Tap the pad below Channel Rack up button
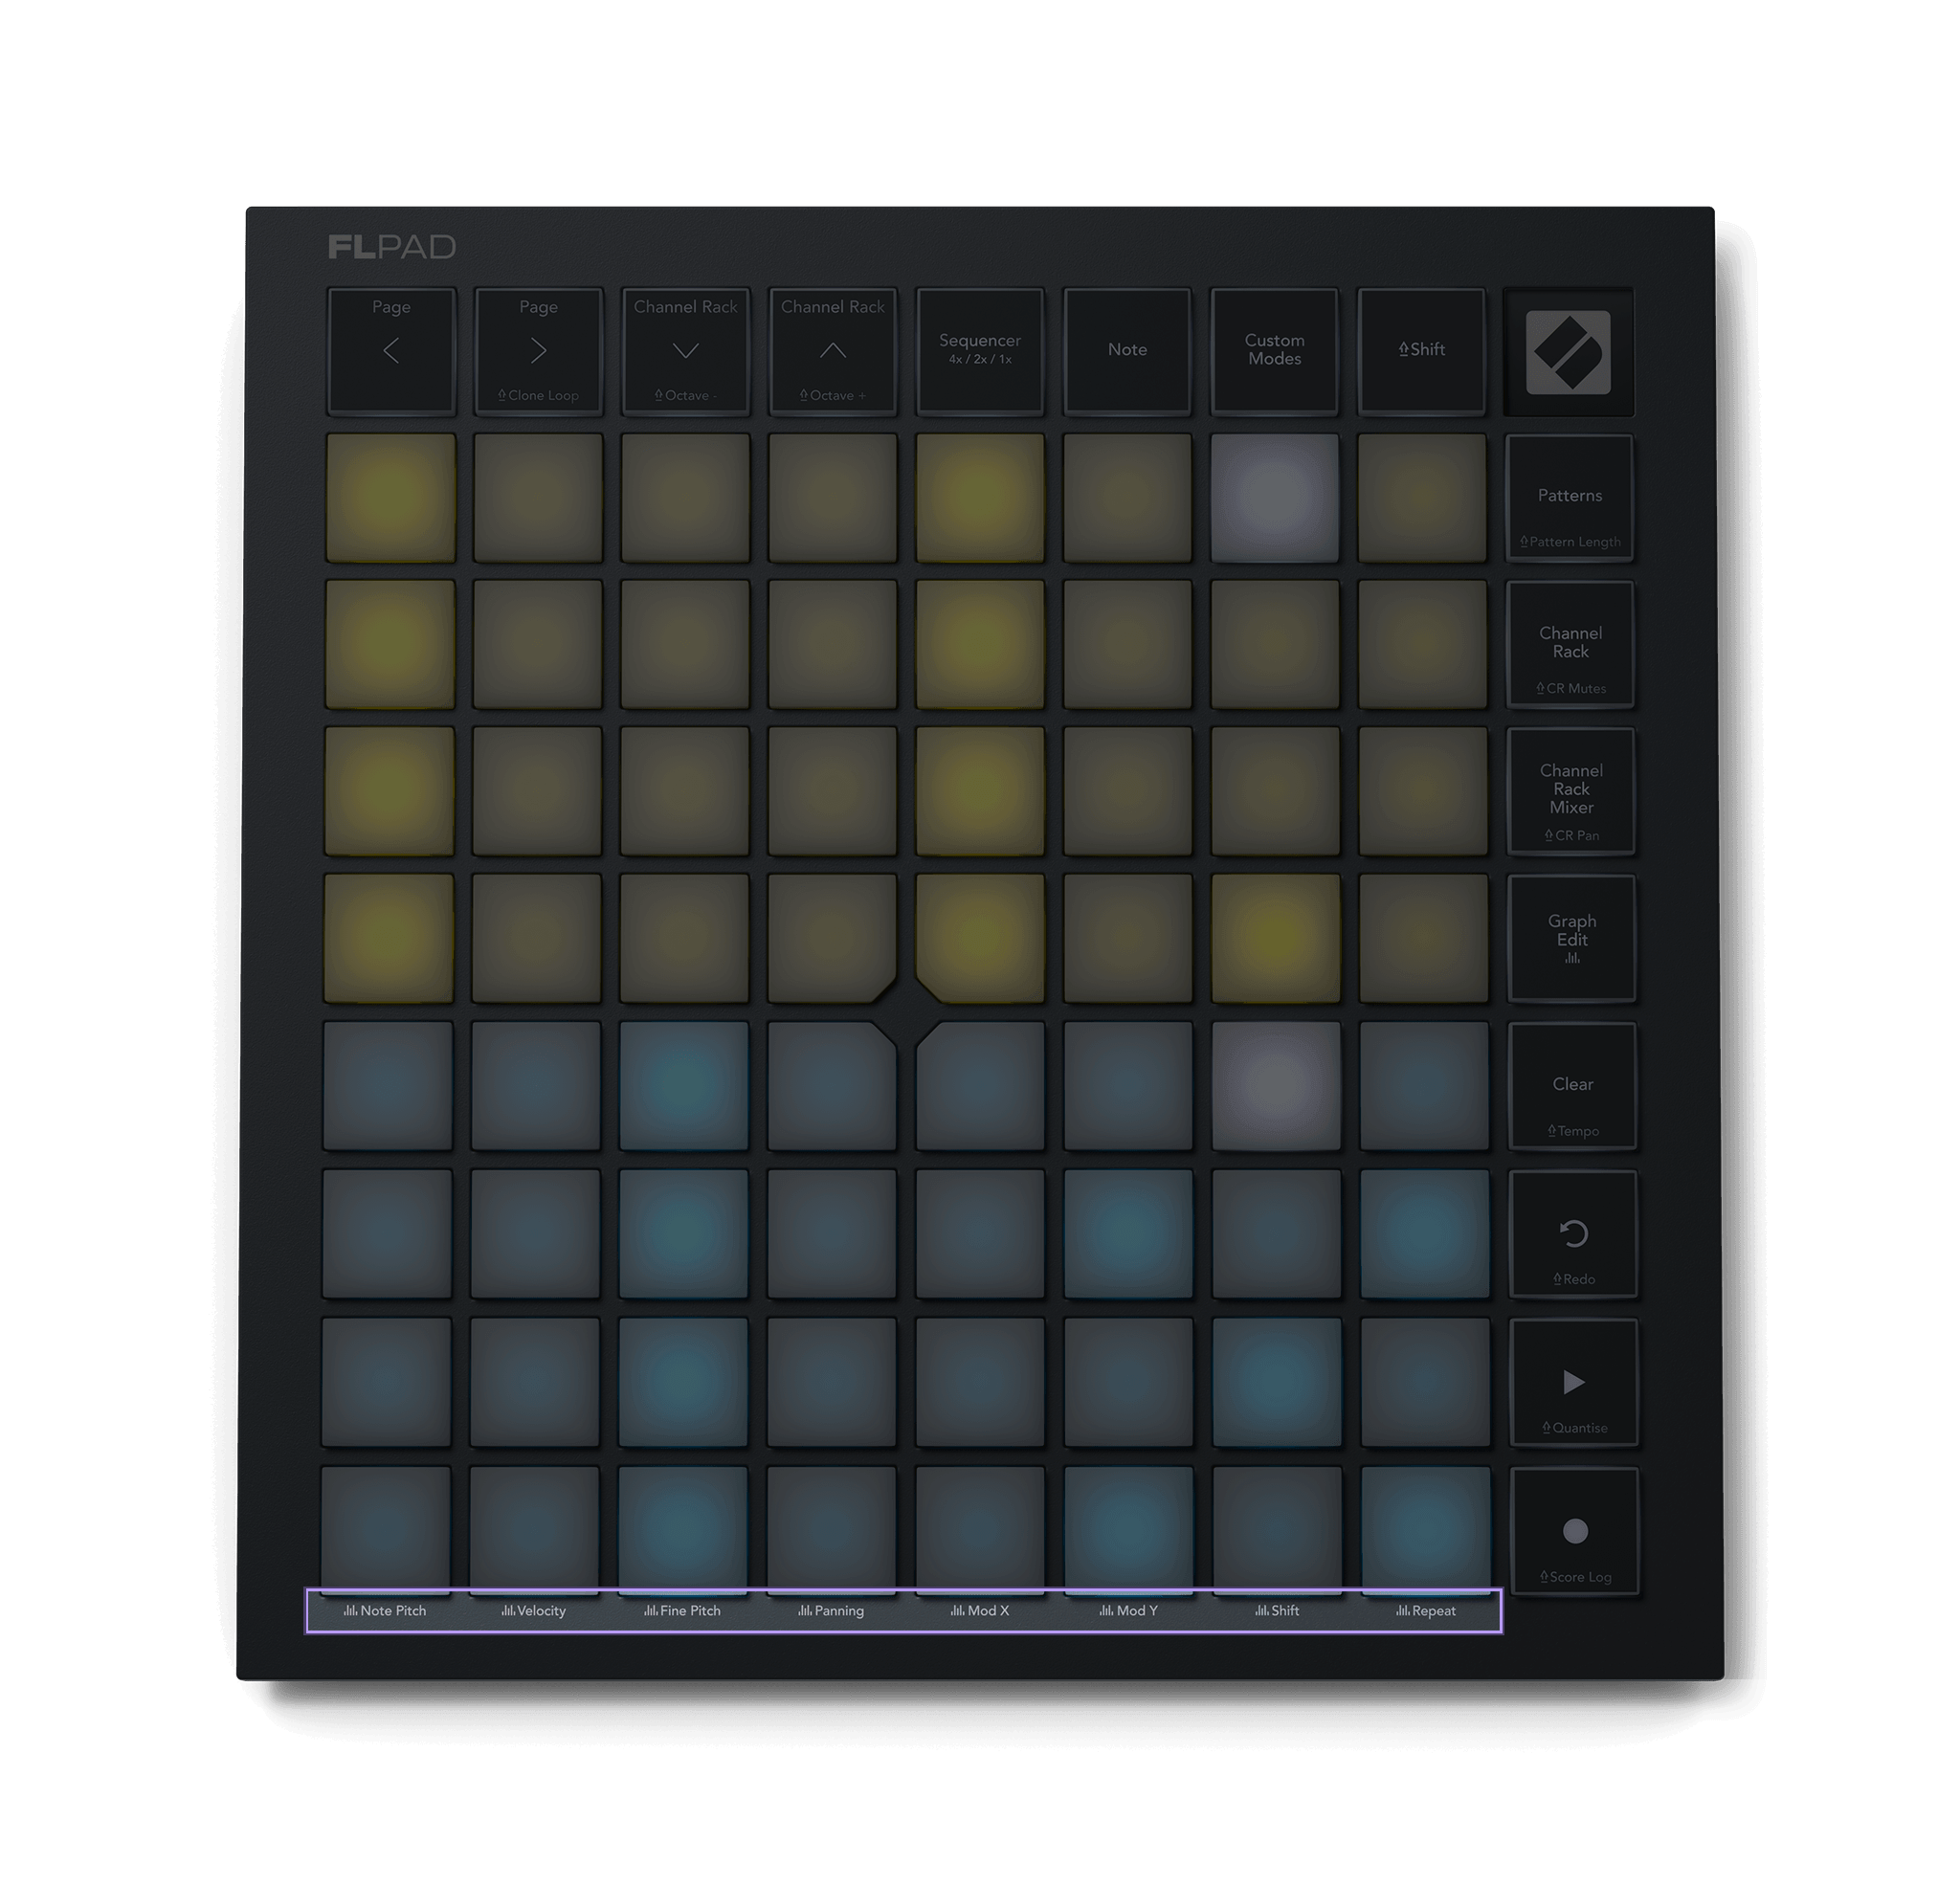The height and width of the screenshot is (1887, 1960). click(x=832, y=497)
